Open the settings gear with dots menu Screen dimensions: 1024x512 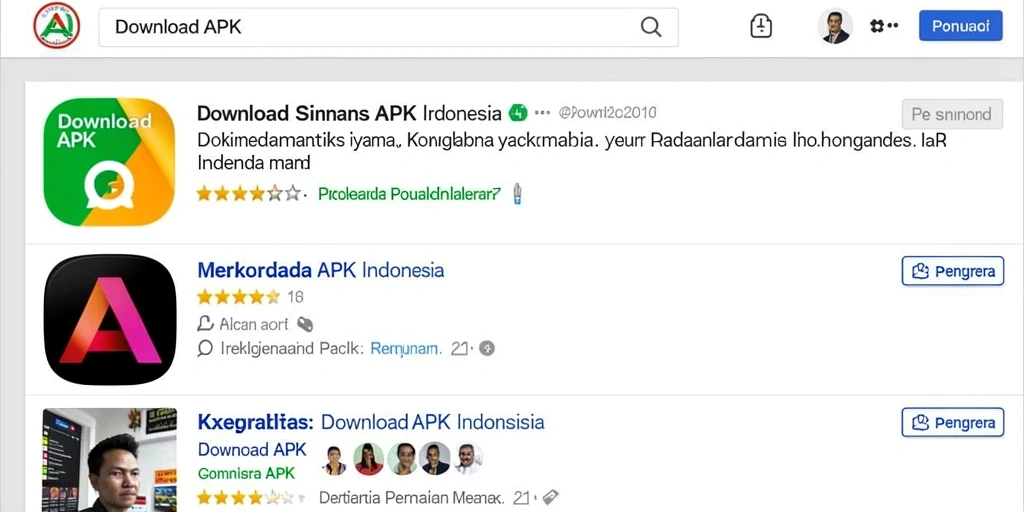tap(884, 26)
